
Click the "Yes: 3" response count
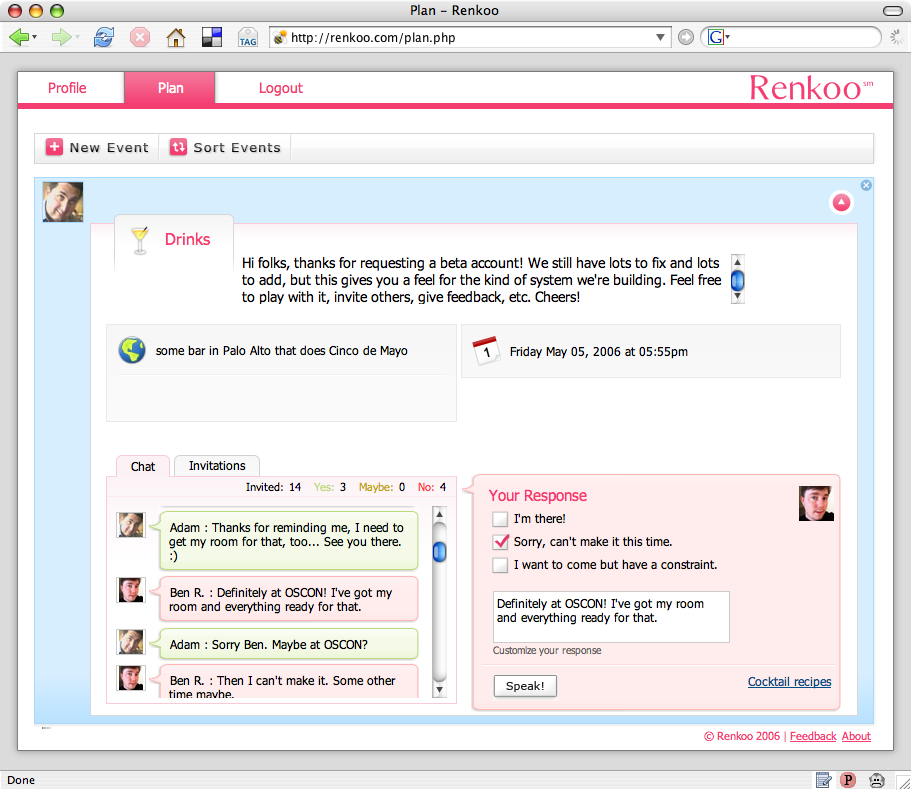tap(330, 487)
